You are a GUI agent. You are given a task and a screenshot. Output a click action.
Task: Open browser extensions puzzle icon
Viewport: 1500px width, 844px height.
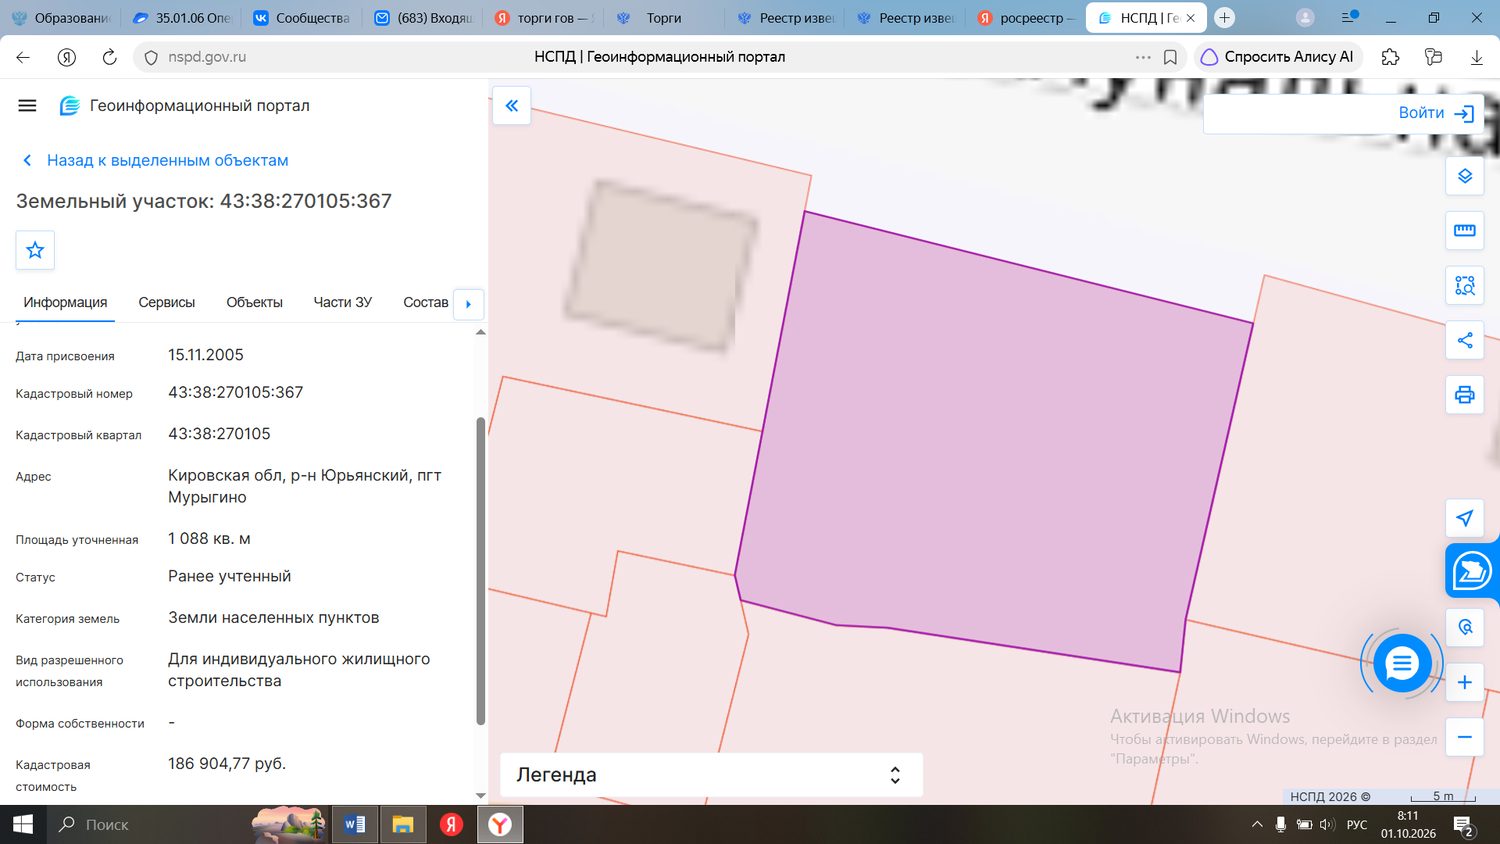1390,57
